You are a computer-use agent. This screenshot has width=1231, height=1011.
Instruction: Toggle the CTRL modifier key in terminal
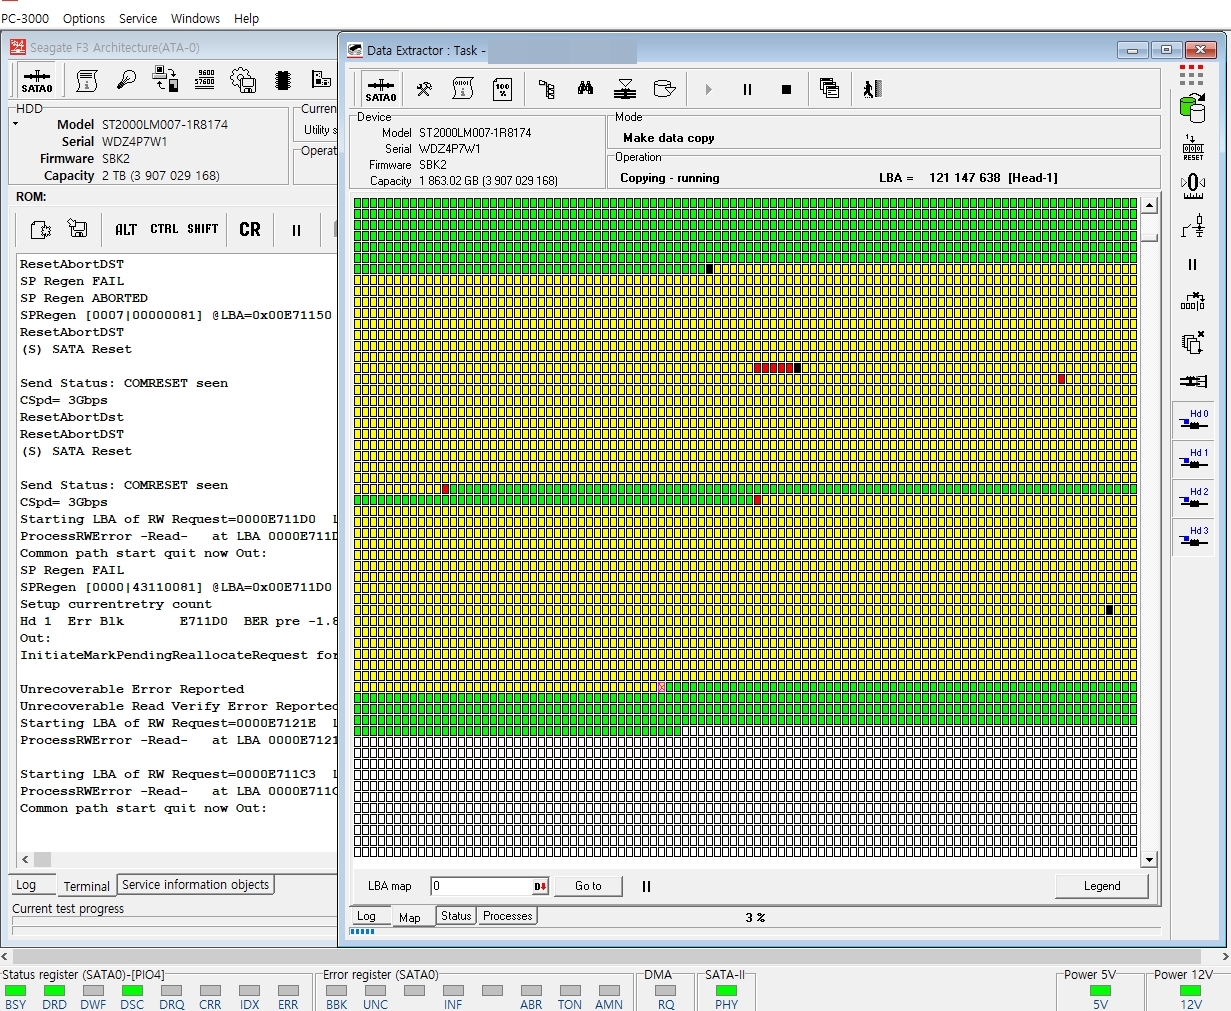pyautogui.click(x=164, y=229)
